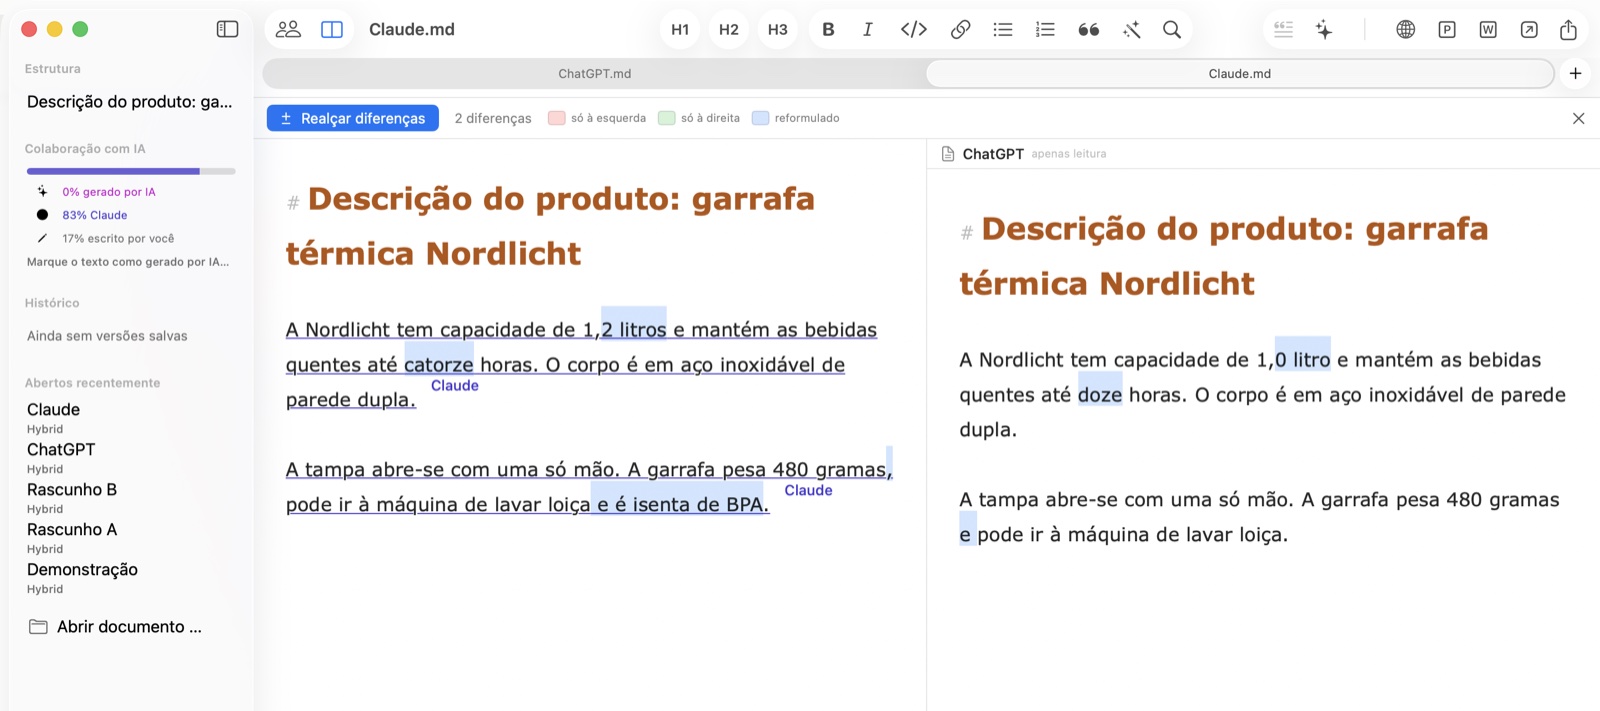Open the collaborators people icon
The height and width of the screenshot is (711, 1600).
pos(288,29)
